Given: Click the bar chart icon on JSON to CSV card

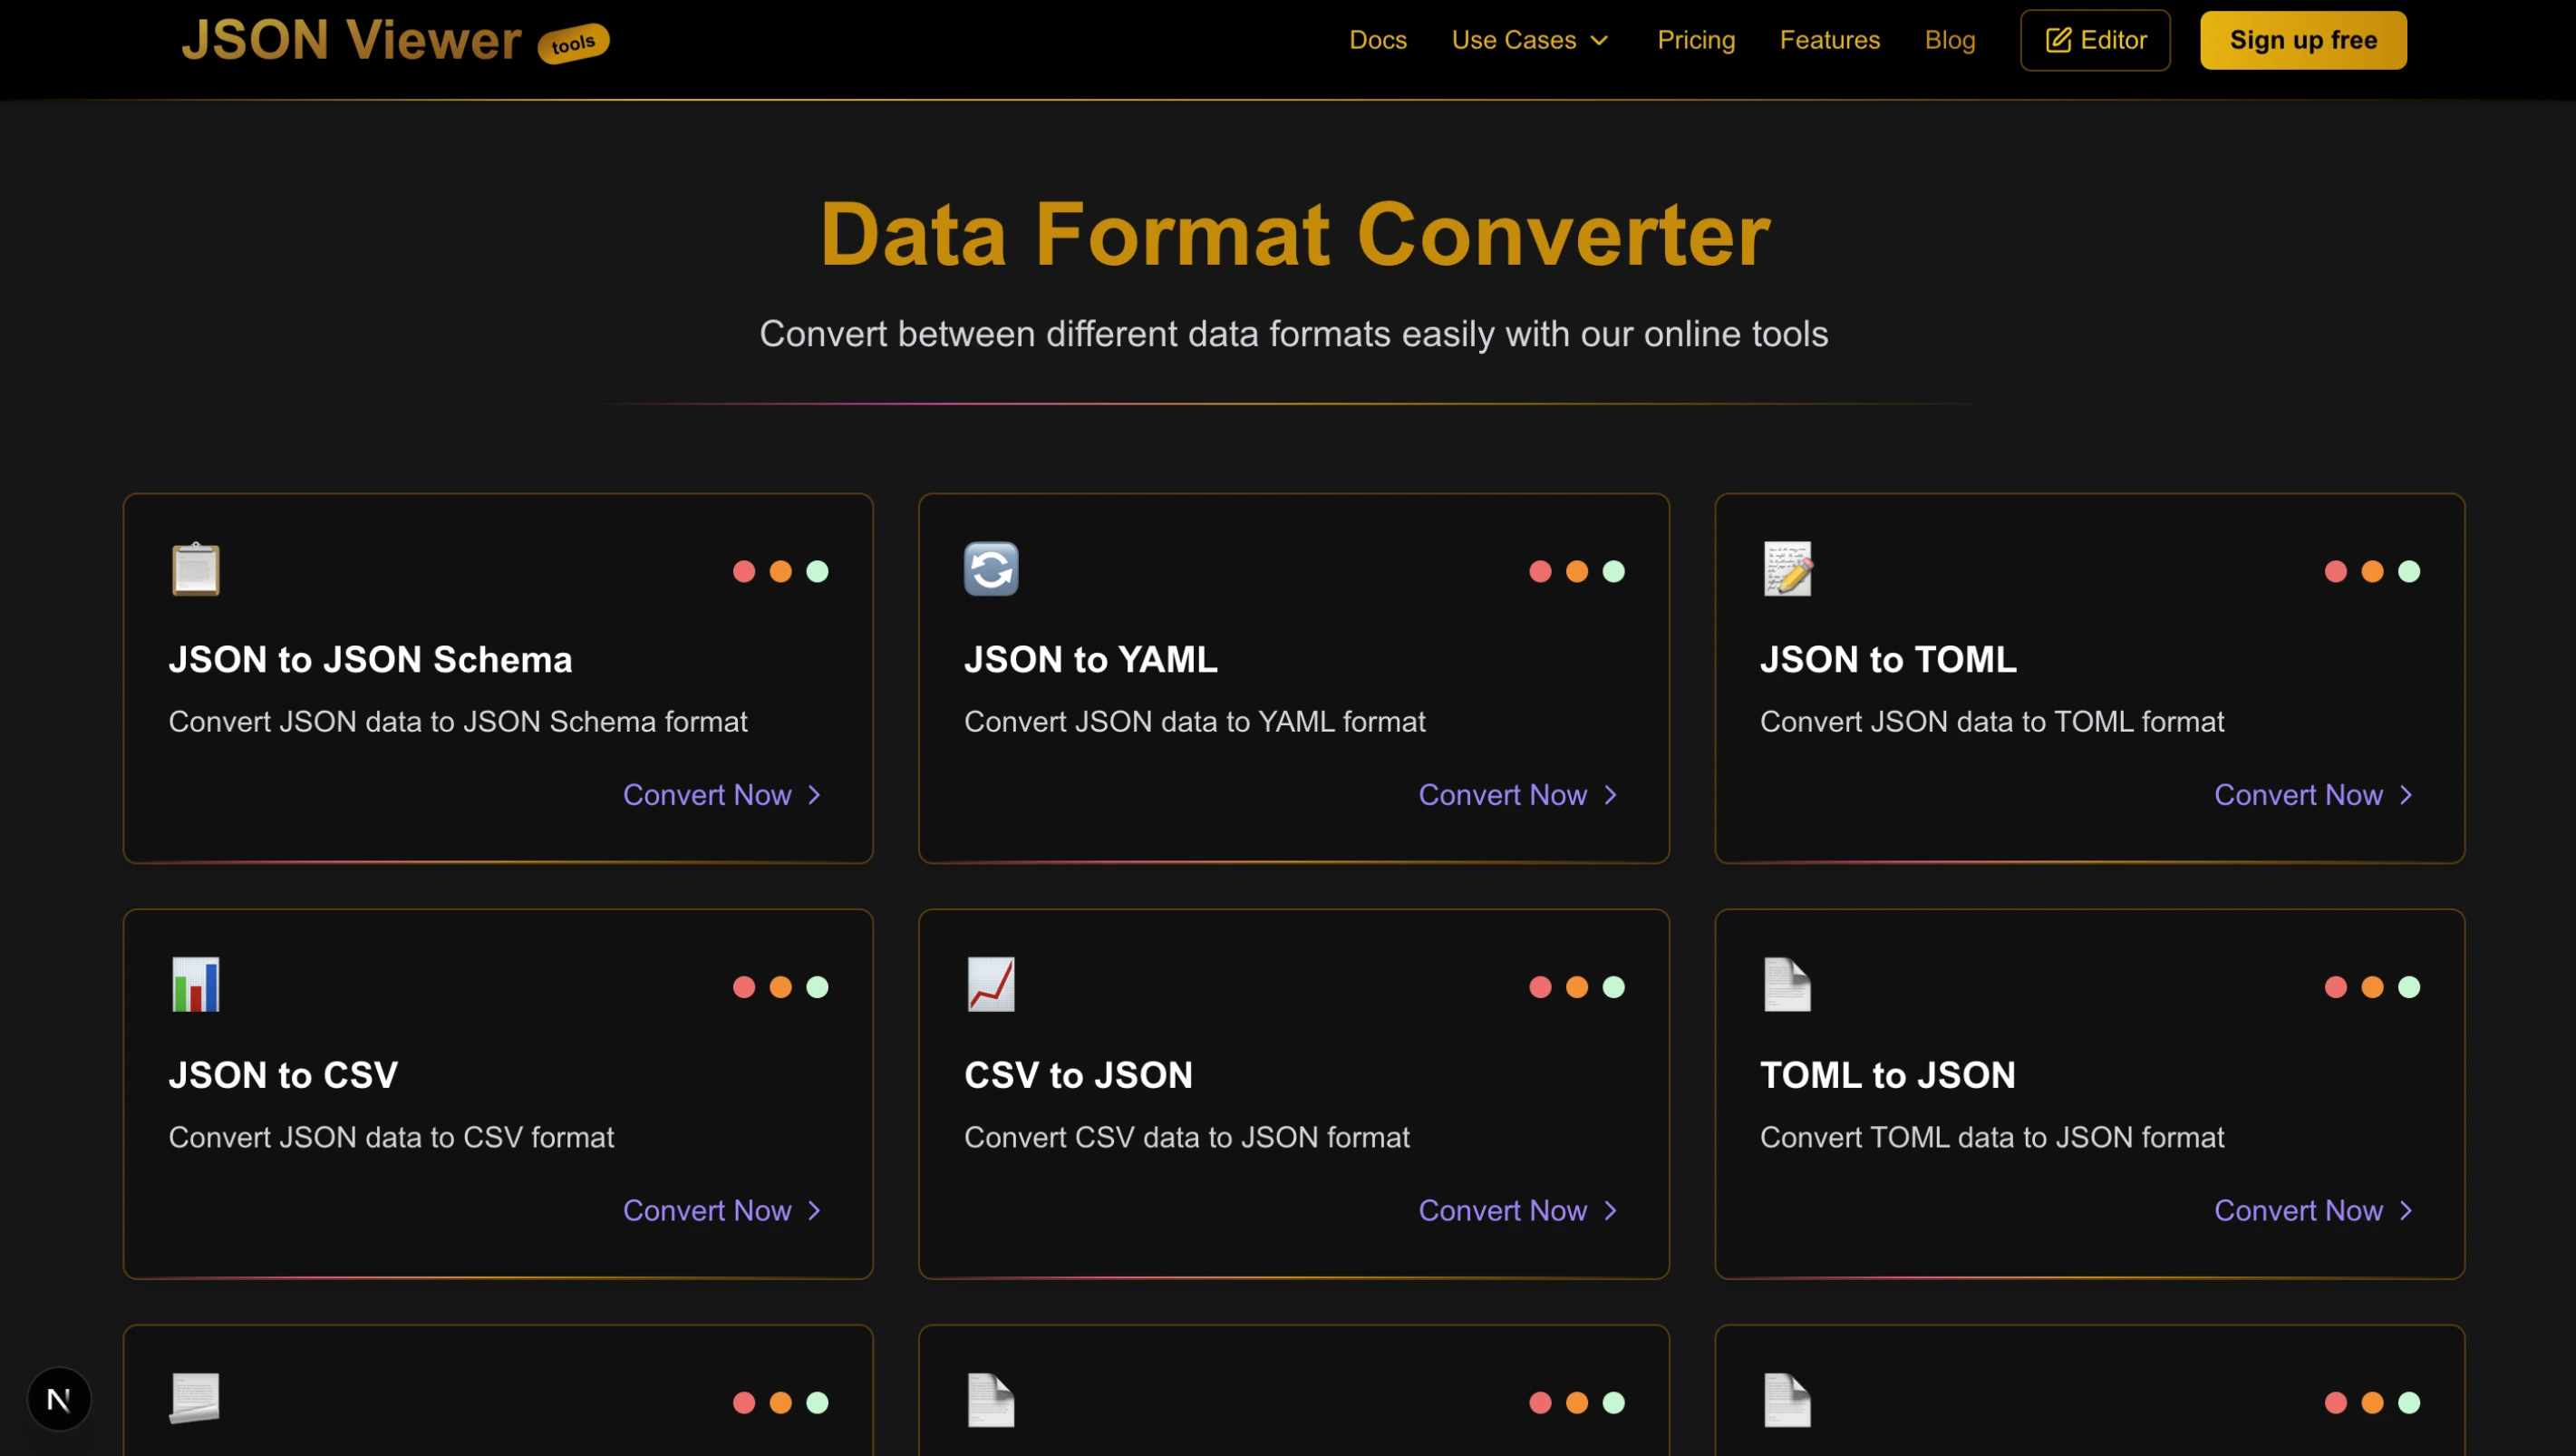Looking at the screenshot, I should (196, 986).
